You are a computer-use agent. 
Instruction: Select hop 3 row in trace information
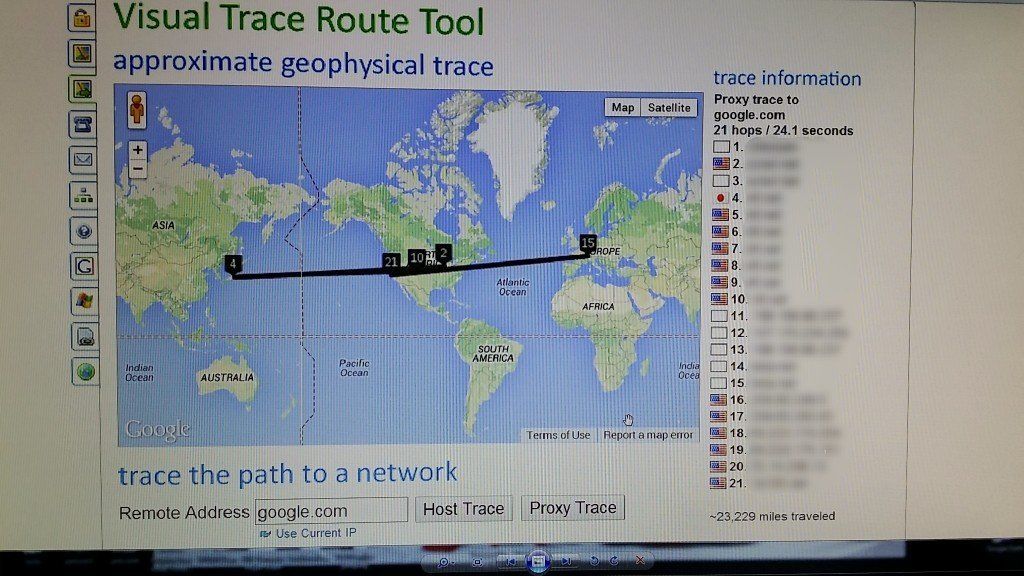point(754,180)
